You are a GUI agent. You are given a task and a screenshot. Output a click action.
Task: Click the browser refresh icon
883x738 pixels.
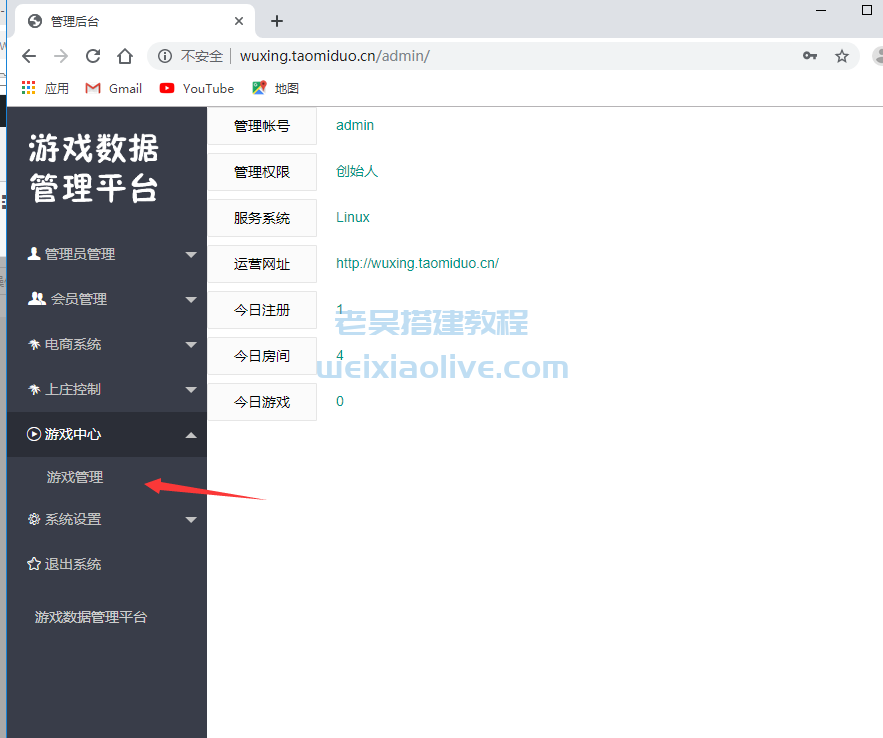point(92,56)
